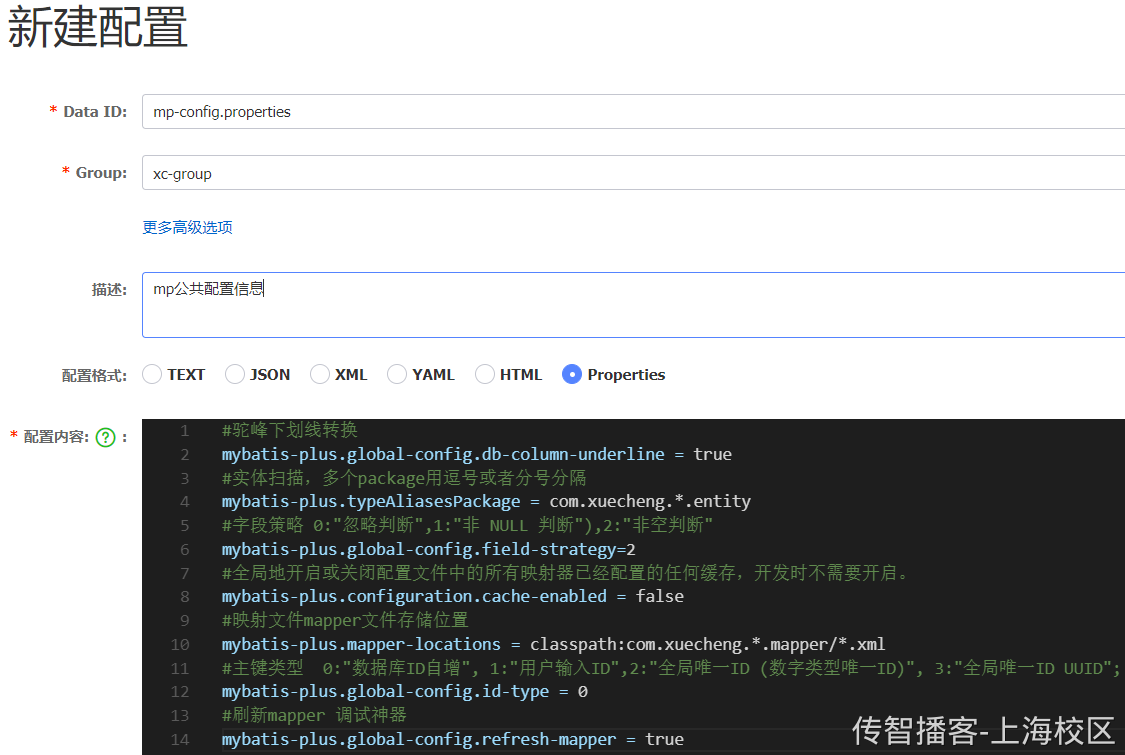Click comment line #主键类型 in editor

[671, 668]
